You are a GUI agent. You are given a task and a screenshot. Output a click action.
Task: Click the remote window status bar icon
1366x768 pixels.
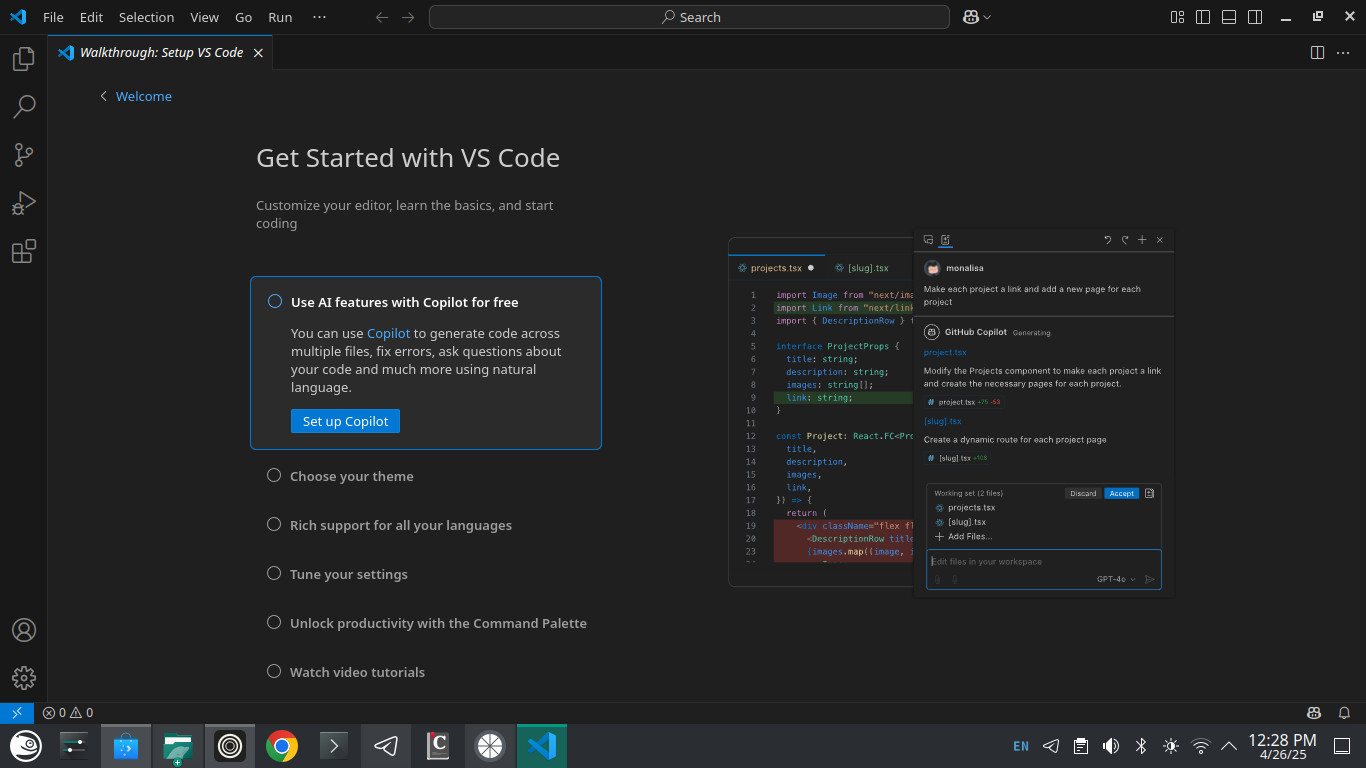coord(17,713)
